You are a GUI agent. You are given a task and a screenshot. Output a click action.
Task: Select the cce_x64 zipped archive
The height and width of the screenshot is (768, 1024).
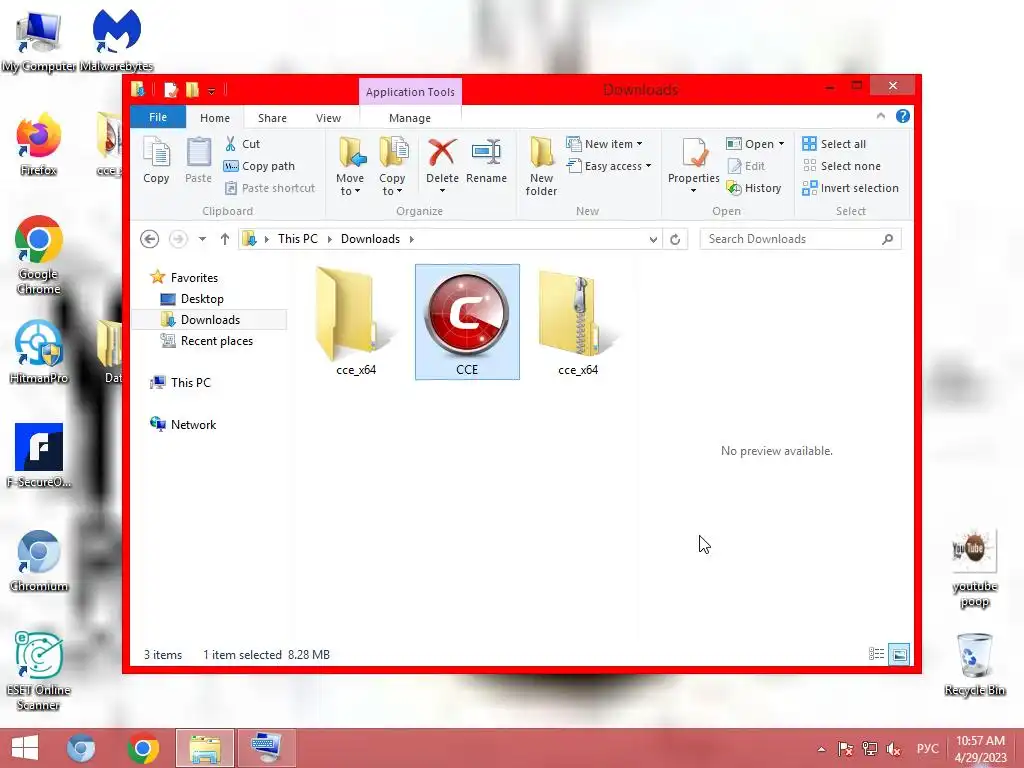[578, 321]
